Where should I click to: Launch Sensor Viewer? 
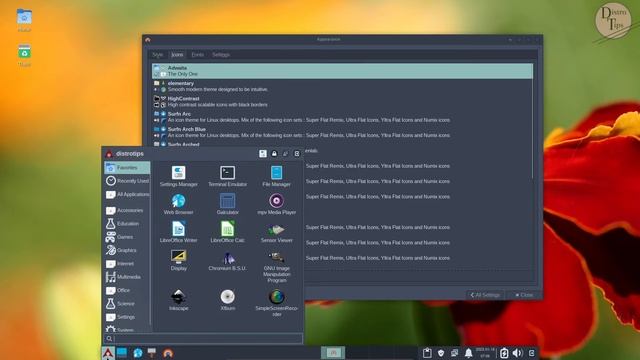pos(276,233)
